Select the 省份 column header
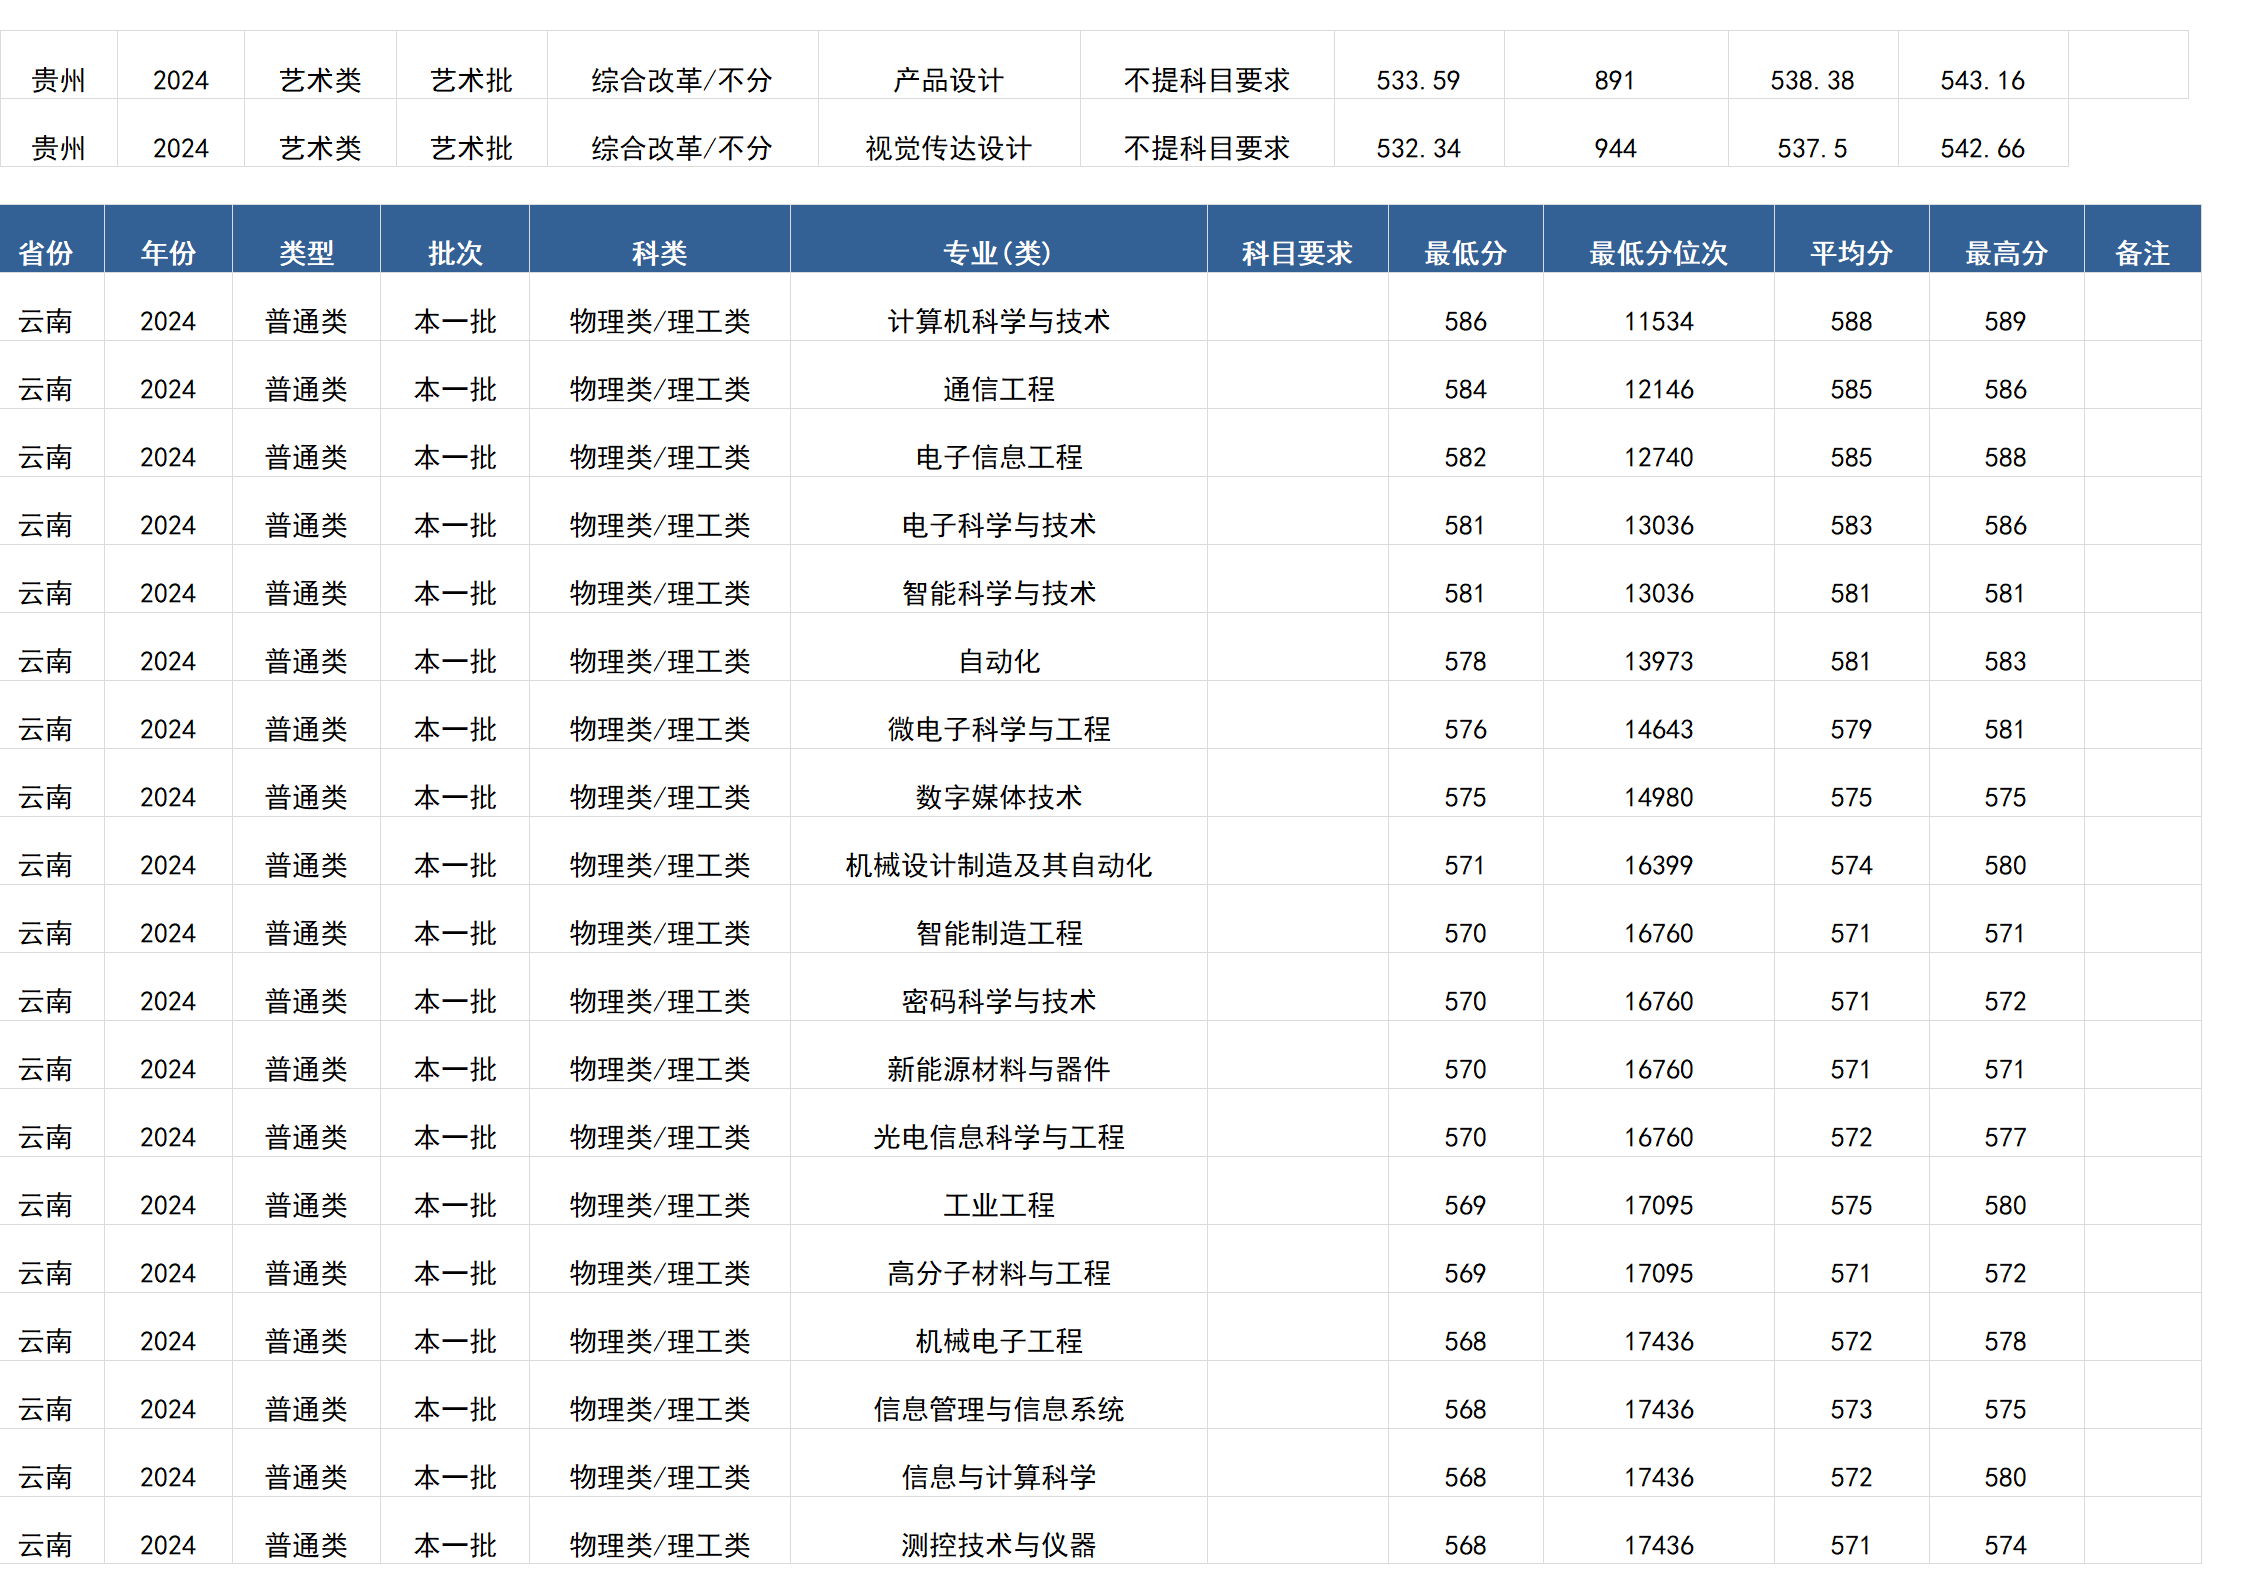This screenshot has height=1587, width=2245. point(52,253)
